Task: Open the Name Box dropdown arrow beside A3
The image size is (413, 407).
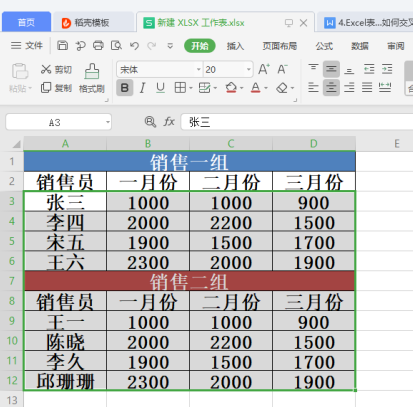Action: (x=108, y=122)
